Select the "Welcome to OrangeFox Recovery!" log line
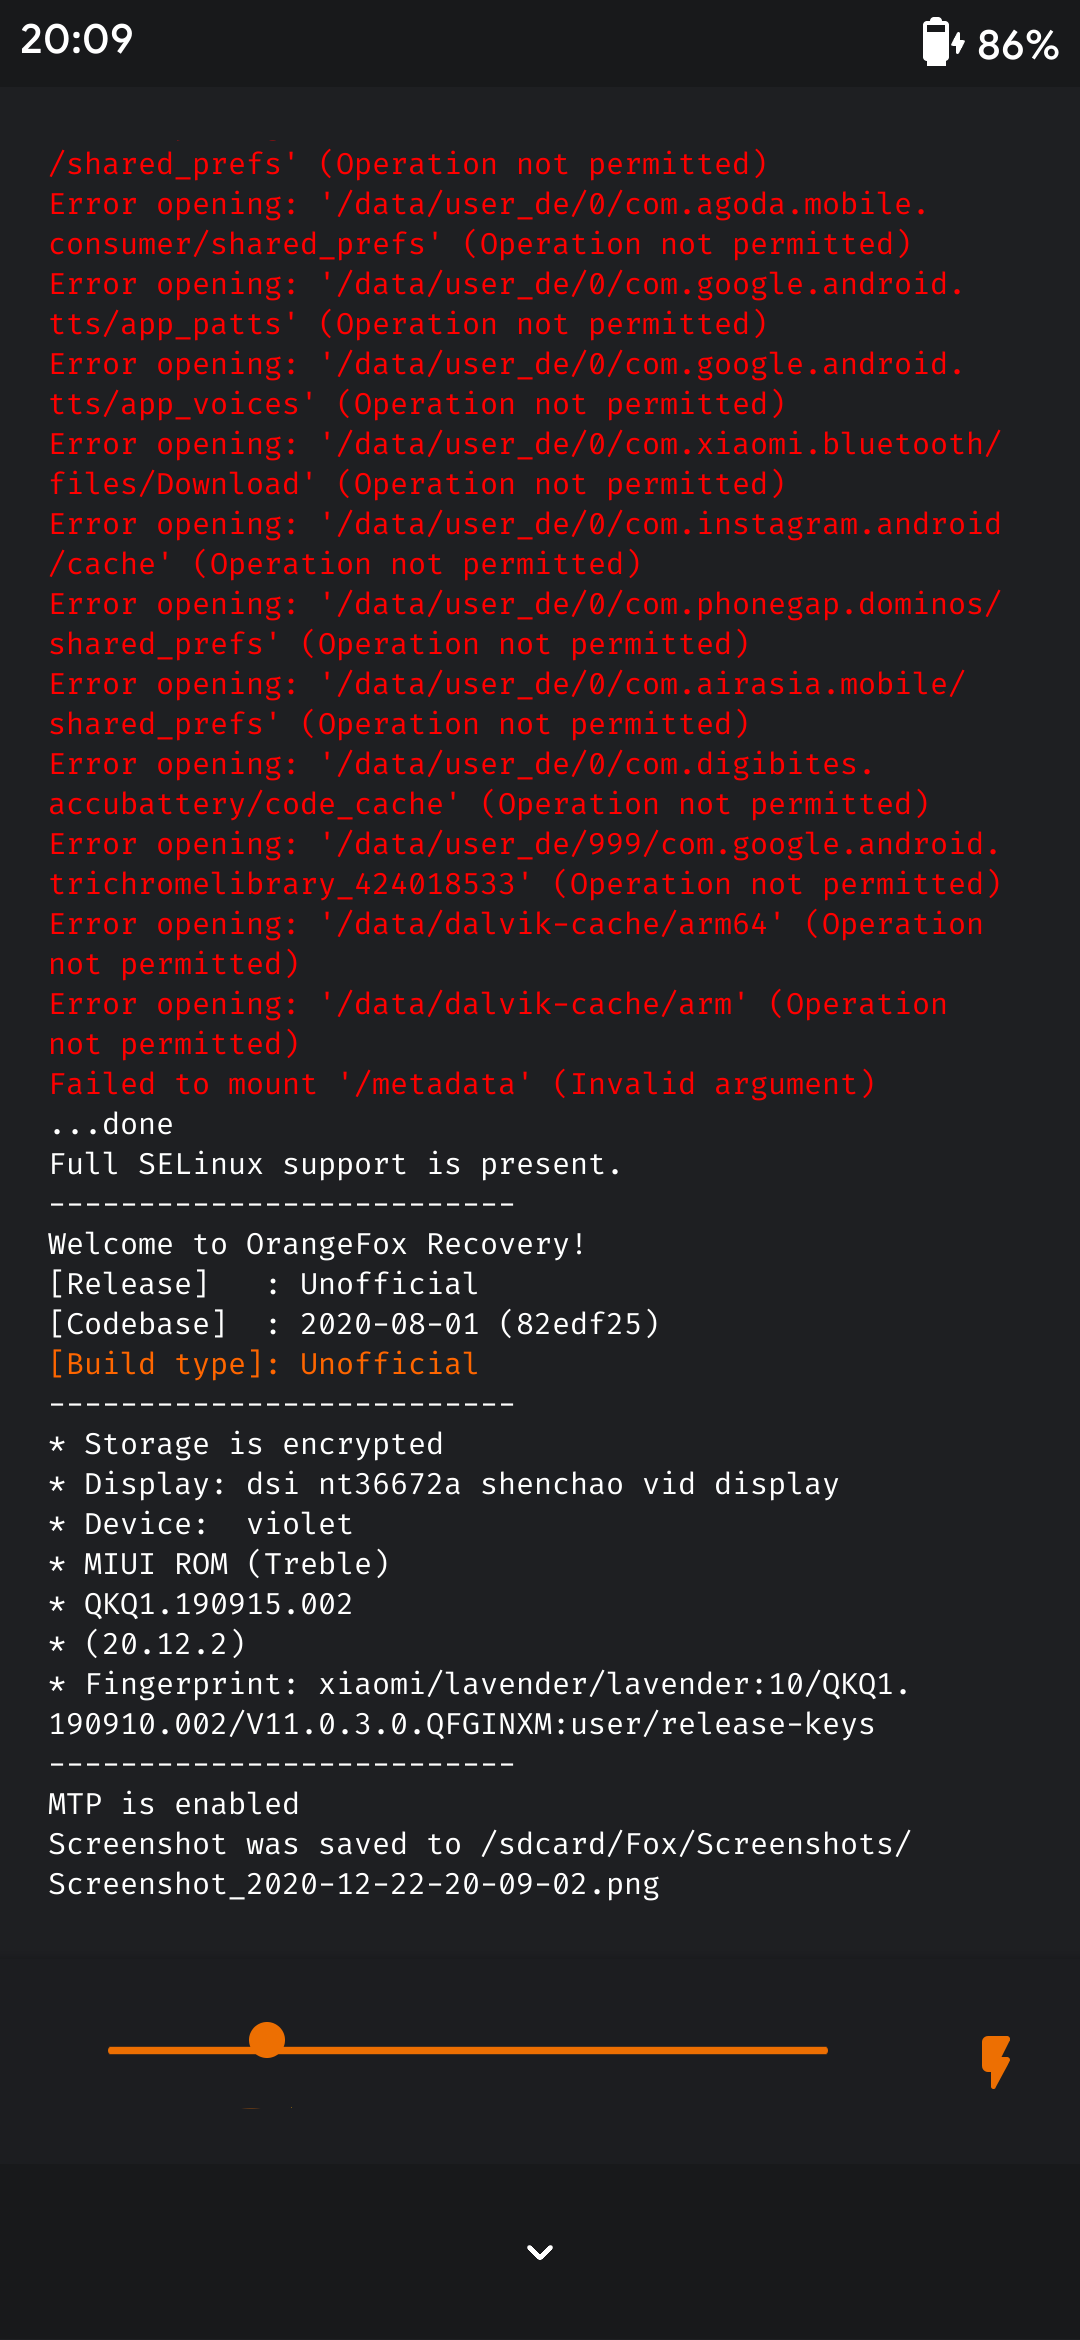 [x=317, y=1244]
